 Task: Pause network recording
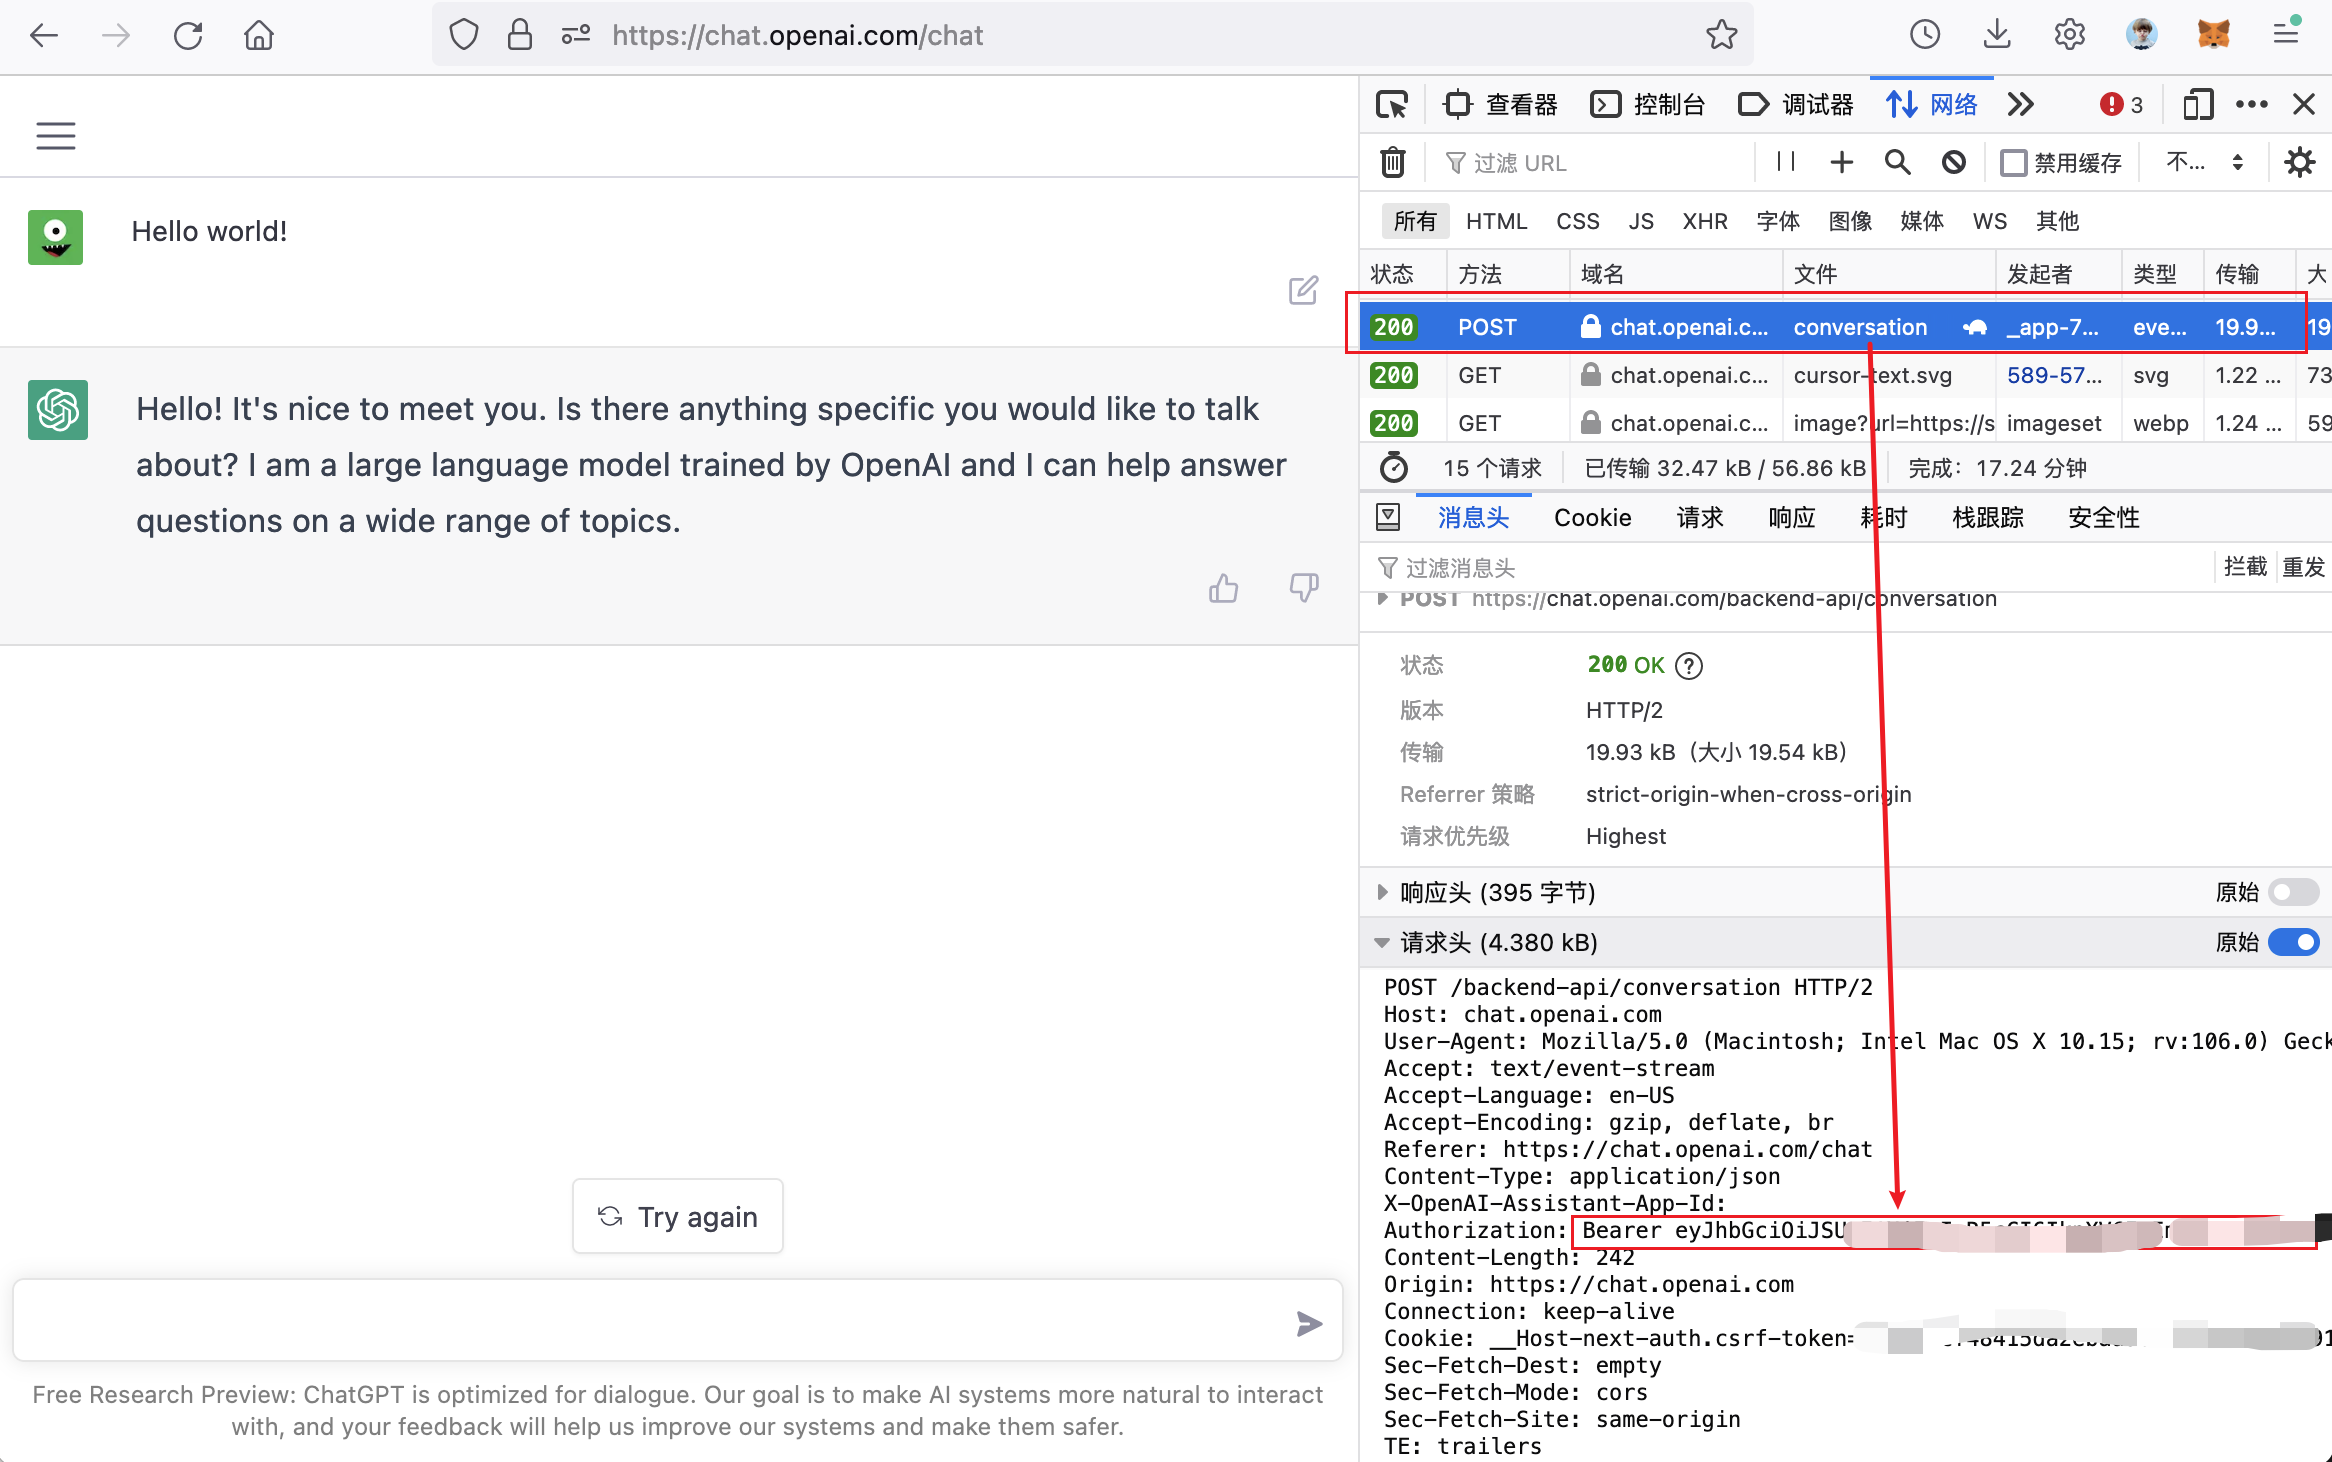(1786, 162)
